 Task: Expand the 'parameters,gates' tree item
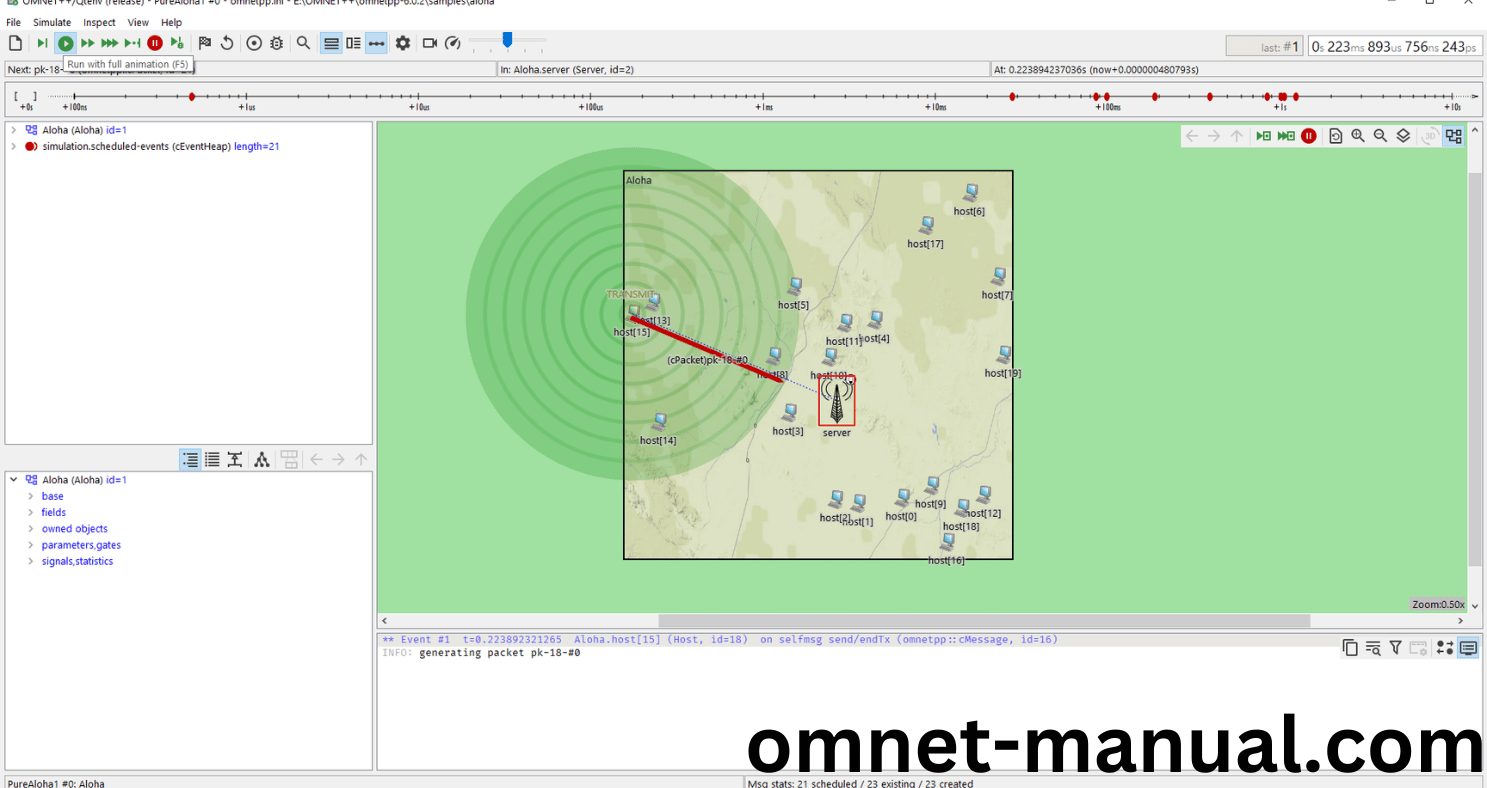[x=31, y=545]
